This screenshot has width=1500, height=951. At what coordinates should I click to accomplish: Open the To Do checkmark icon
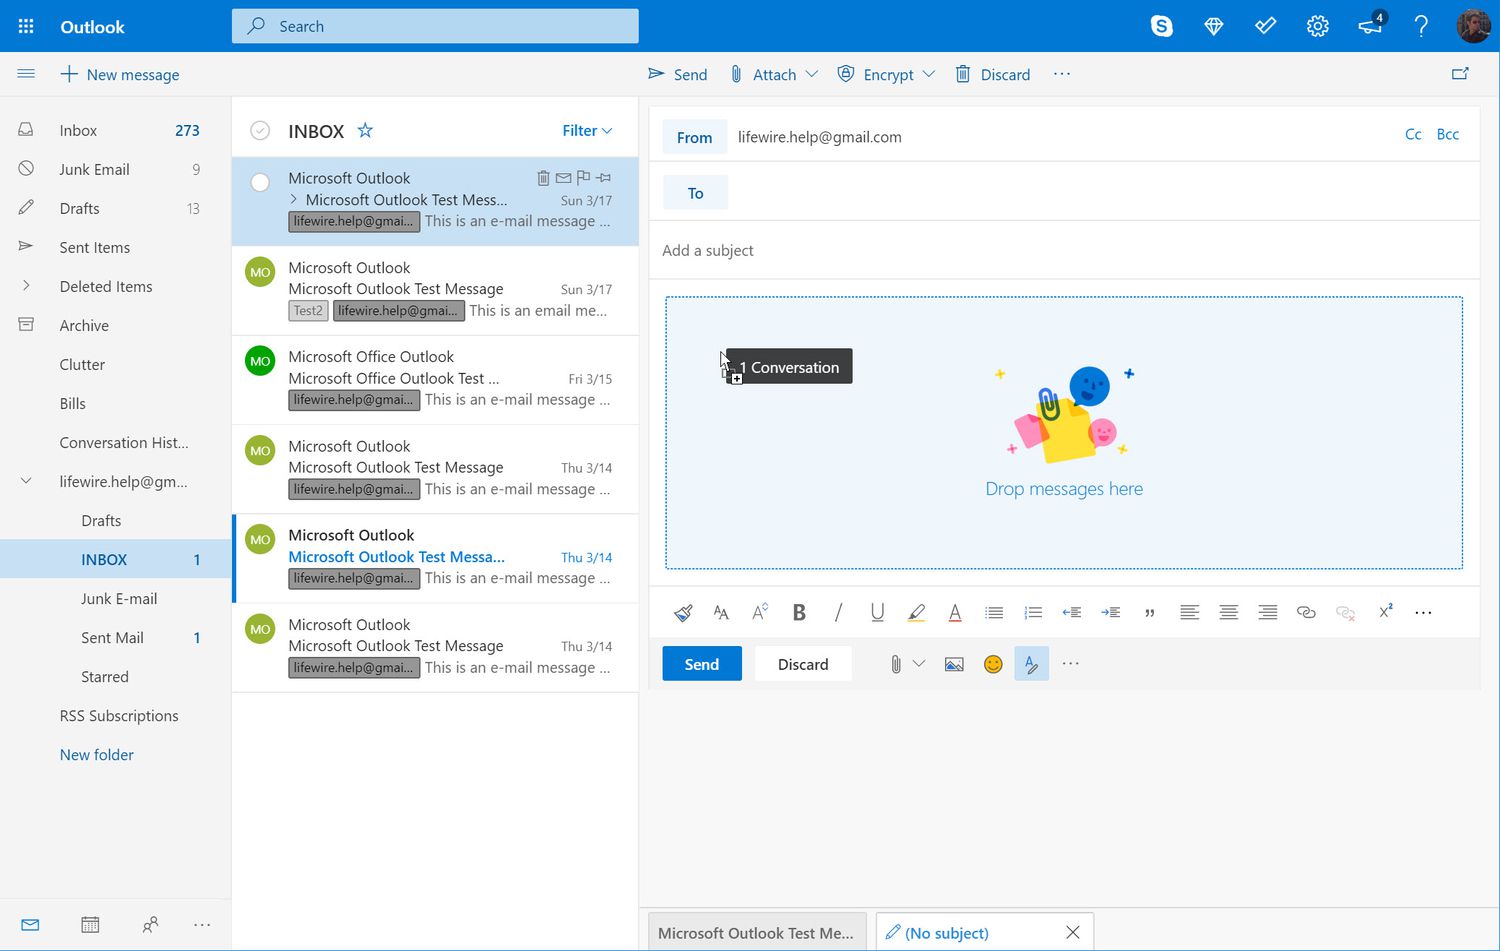(x=1265, y=26)
